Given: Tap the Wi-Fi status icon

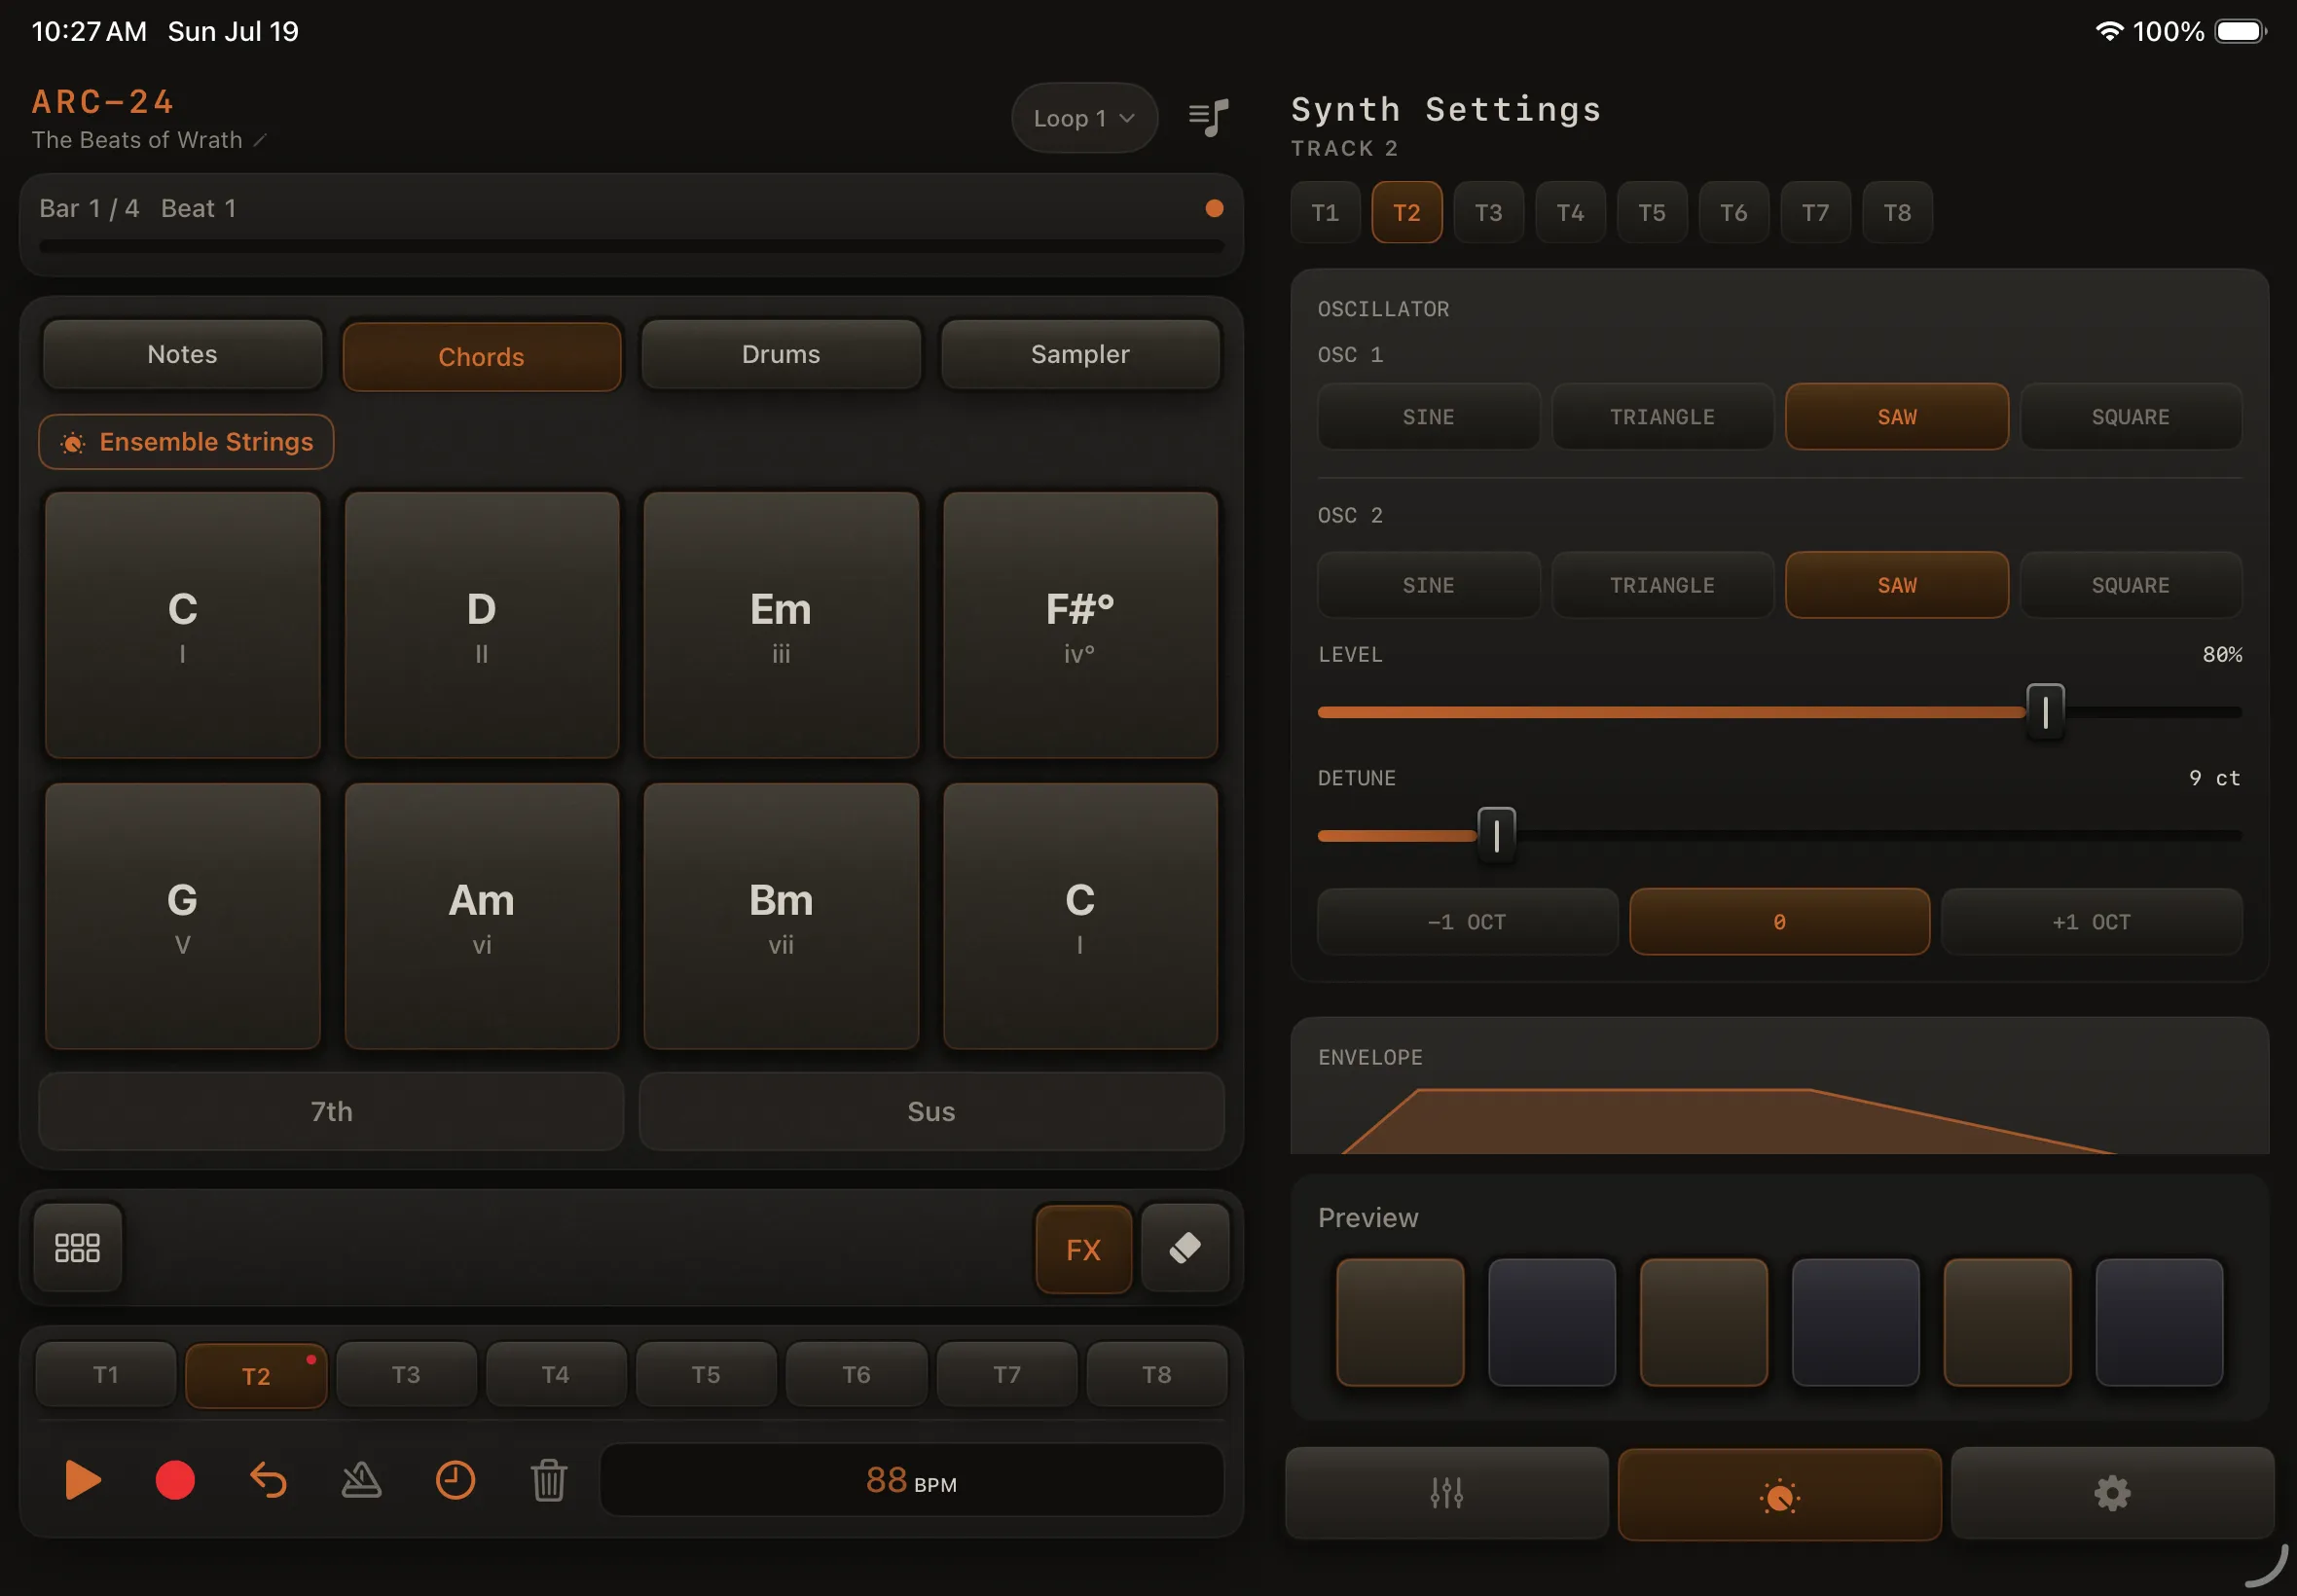Looking at the screenshot, I should (2108, 31).
